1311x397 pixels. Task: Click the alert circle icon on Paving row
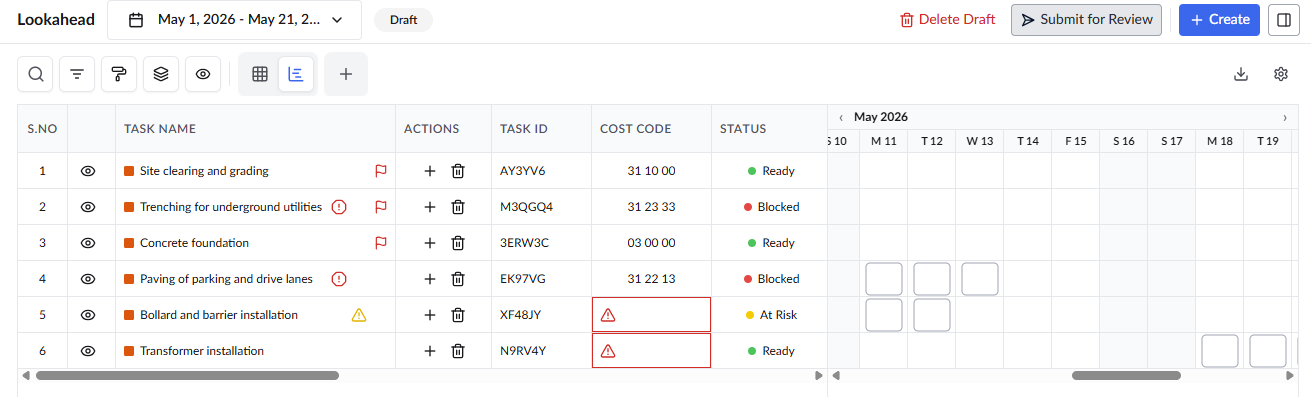[339, 279]
